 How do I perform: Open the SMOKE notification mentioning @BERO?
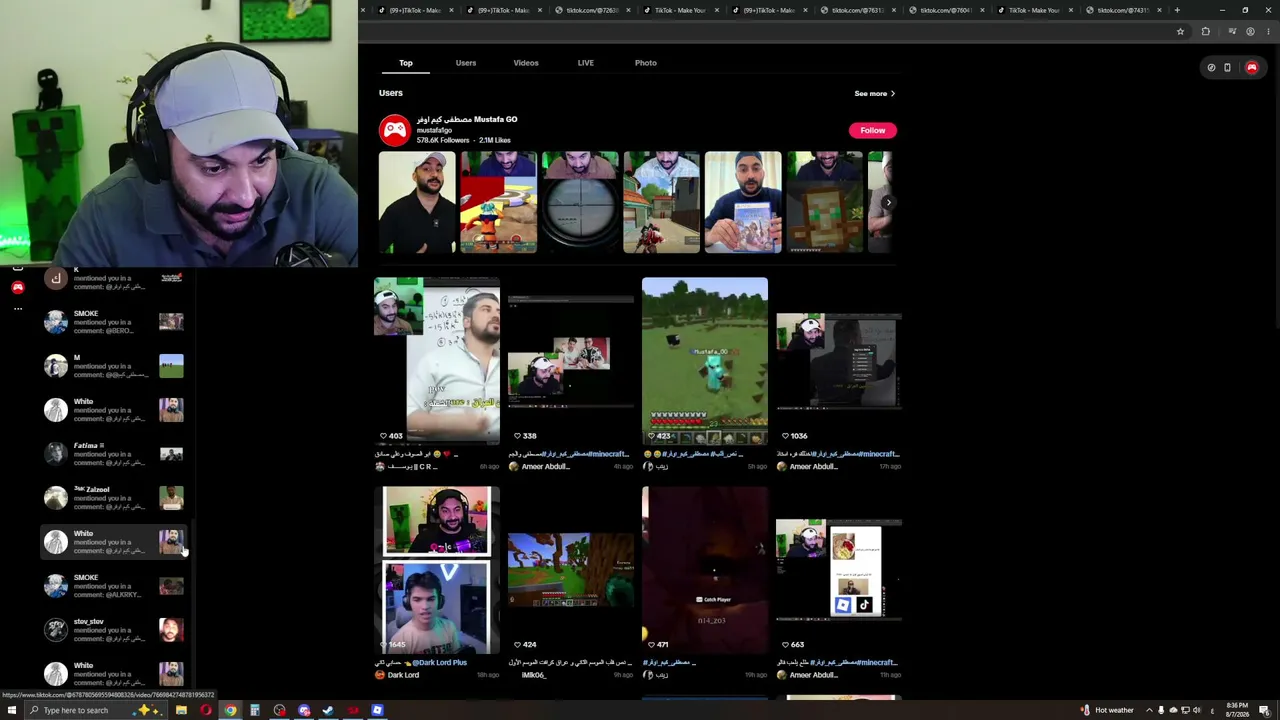113,322
